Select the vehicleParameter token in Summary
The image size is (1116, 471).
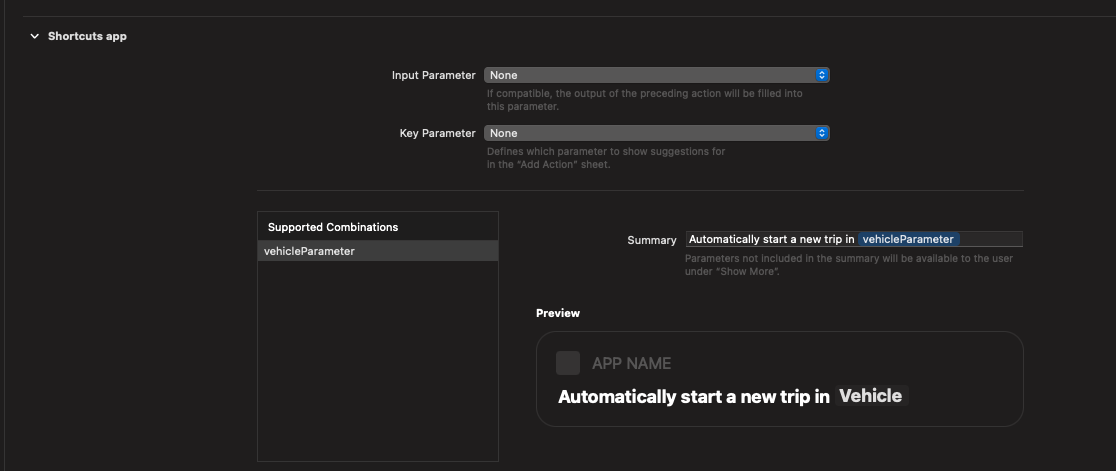[x=908, y=240]
